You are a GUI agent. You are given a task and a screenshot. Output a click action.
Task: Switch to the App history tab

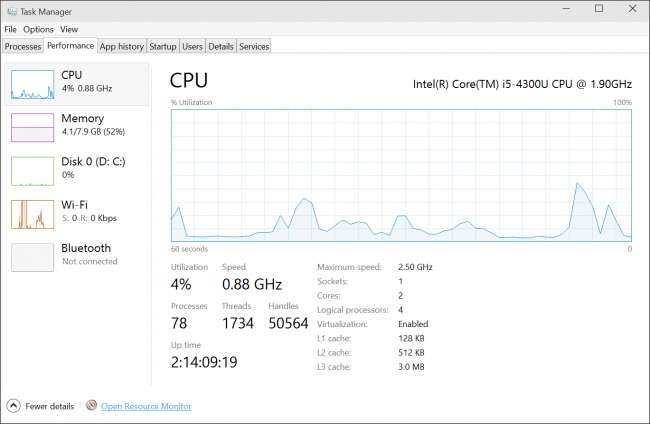click(x=122, y=46)
